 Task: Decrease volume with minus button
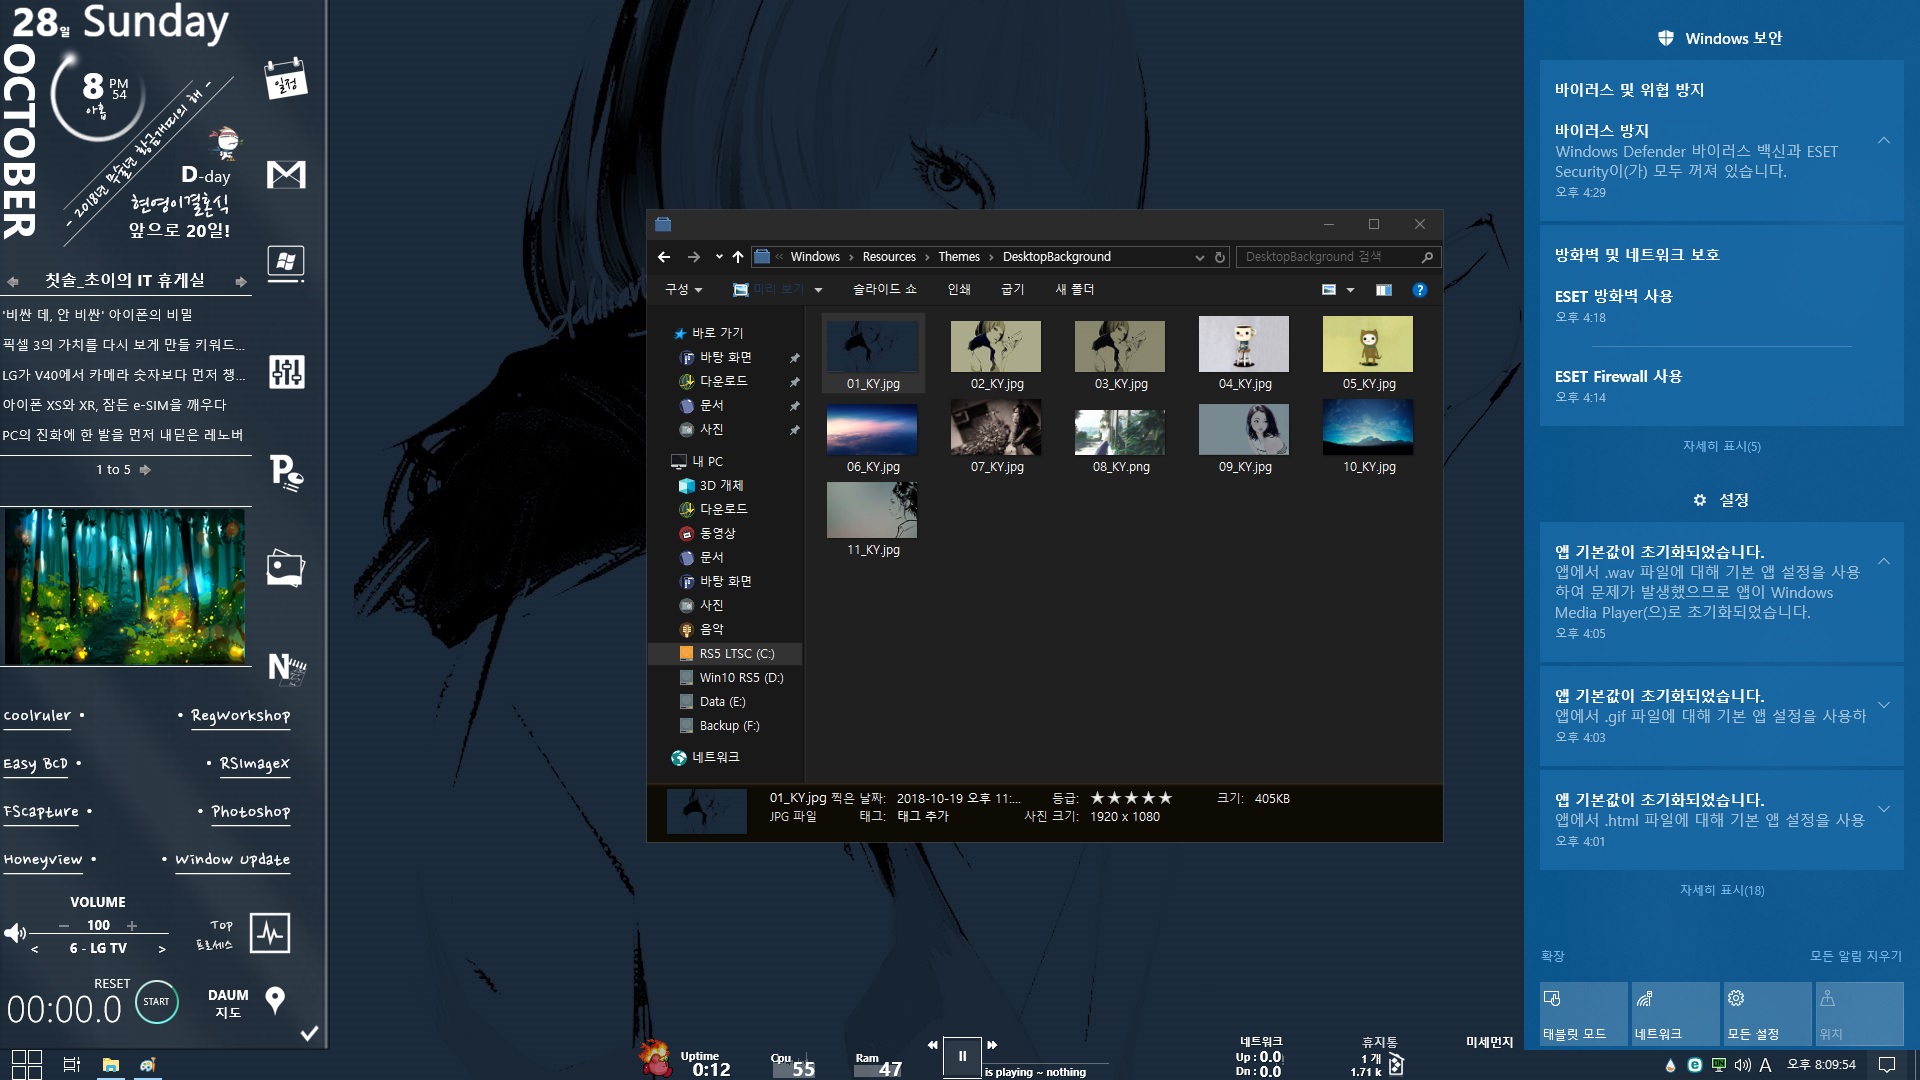(x=64, y=926)
